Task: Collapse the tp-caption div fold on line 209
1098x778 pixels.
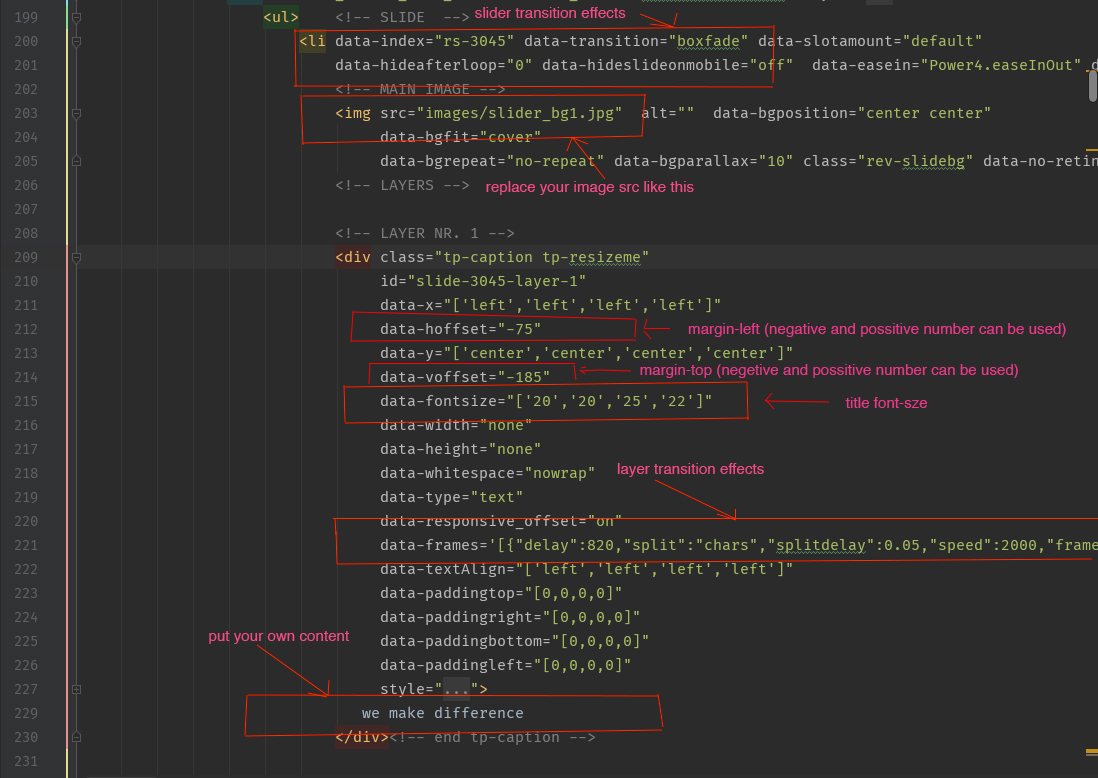Action: (x=76, y=258)
